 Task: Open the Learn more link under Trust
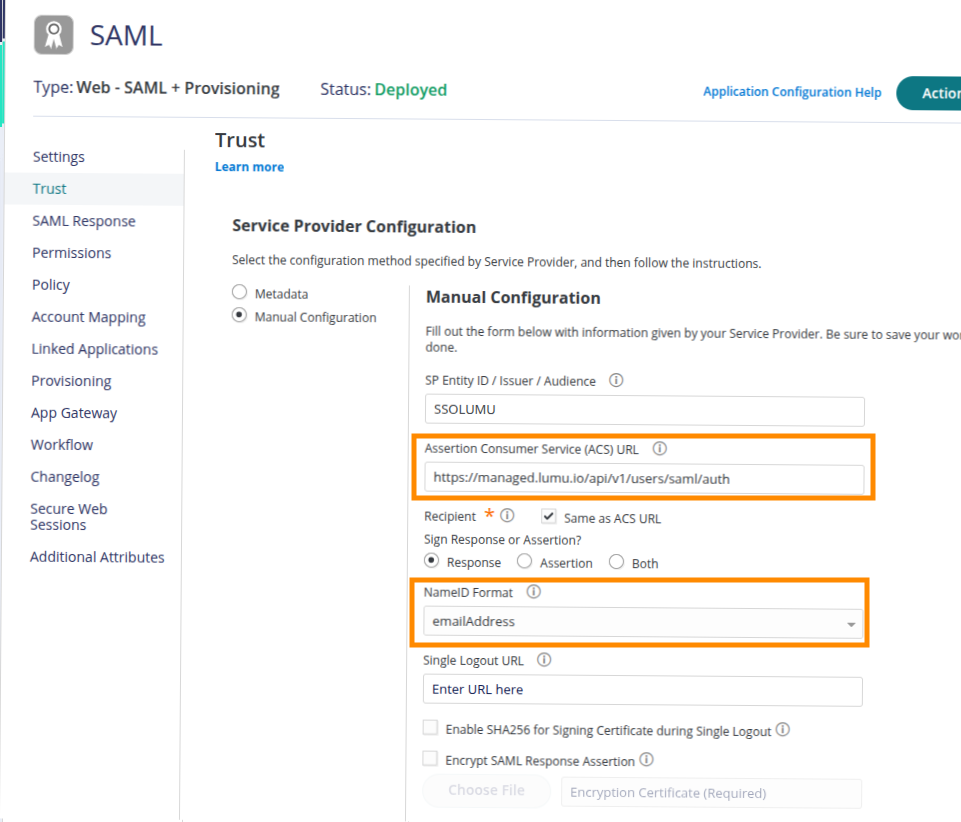249,167
